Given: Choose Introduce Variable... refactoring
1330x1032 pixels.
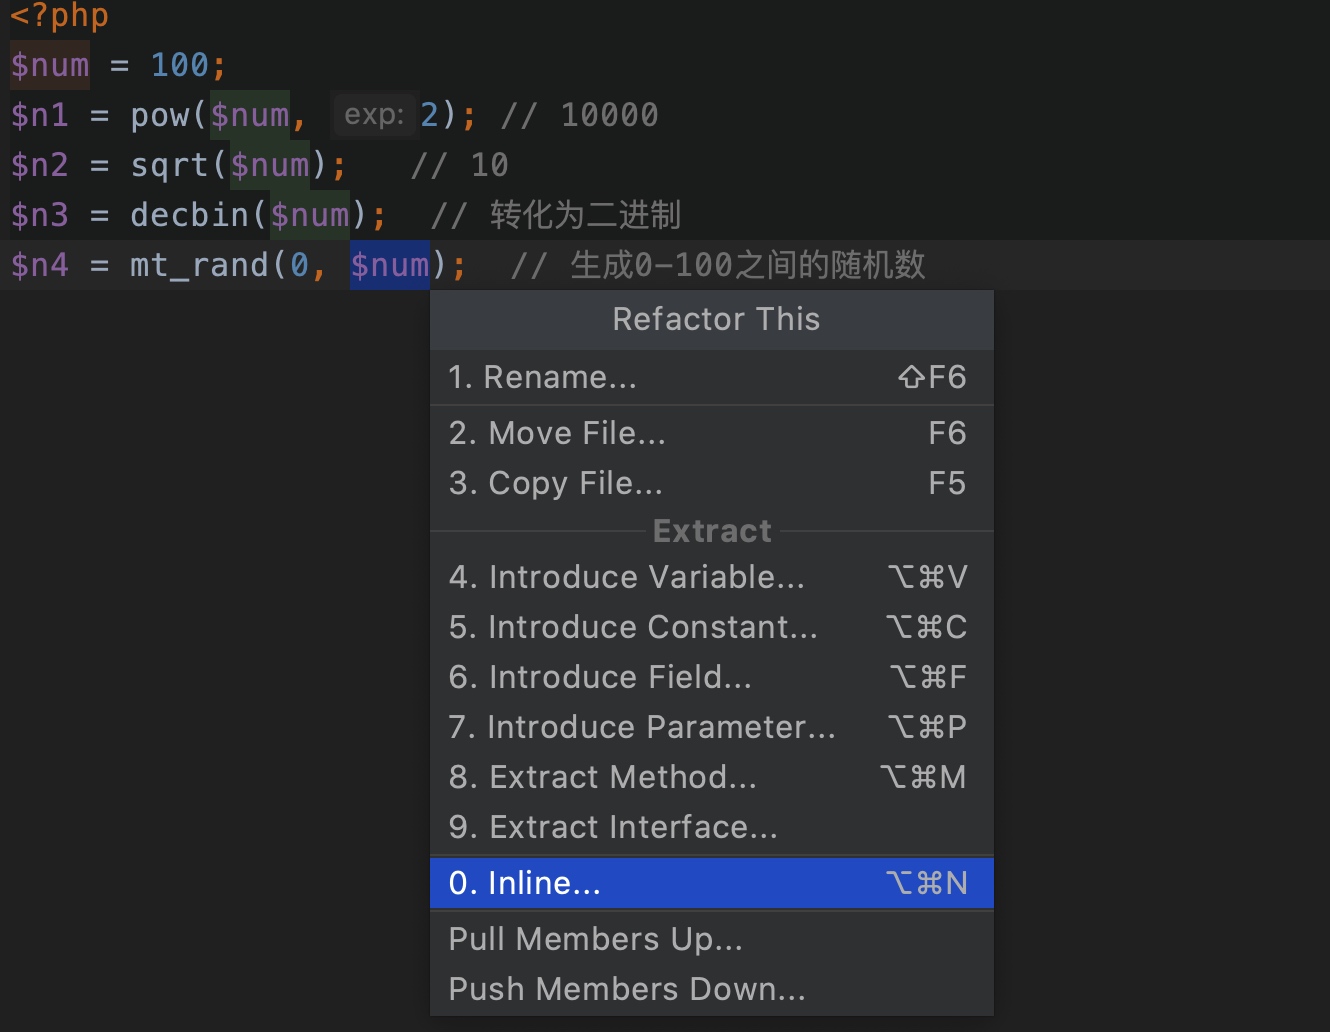Looking at the screenshot, I should [712, 577].
